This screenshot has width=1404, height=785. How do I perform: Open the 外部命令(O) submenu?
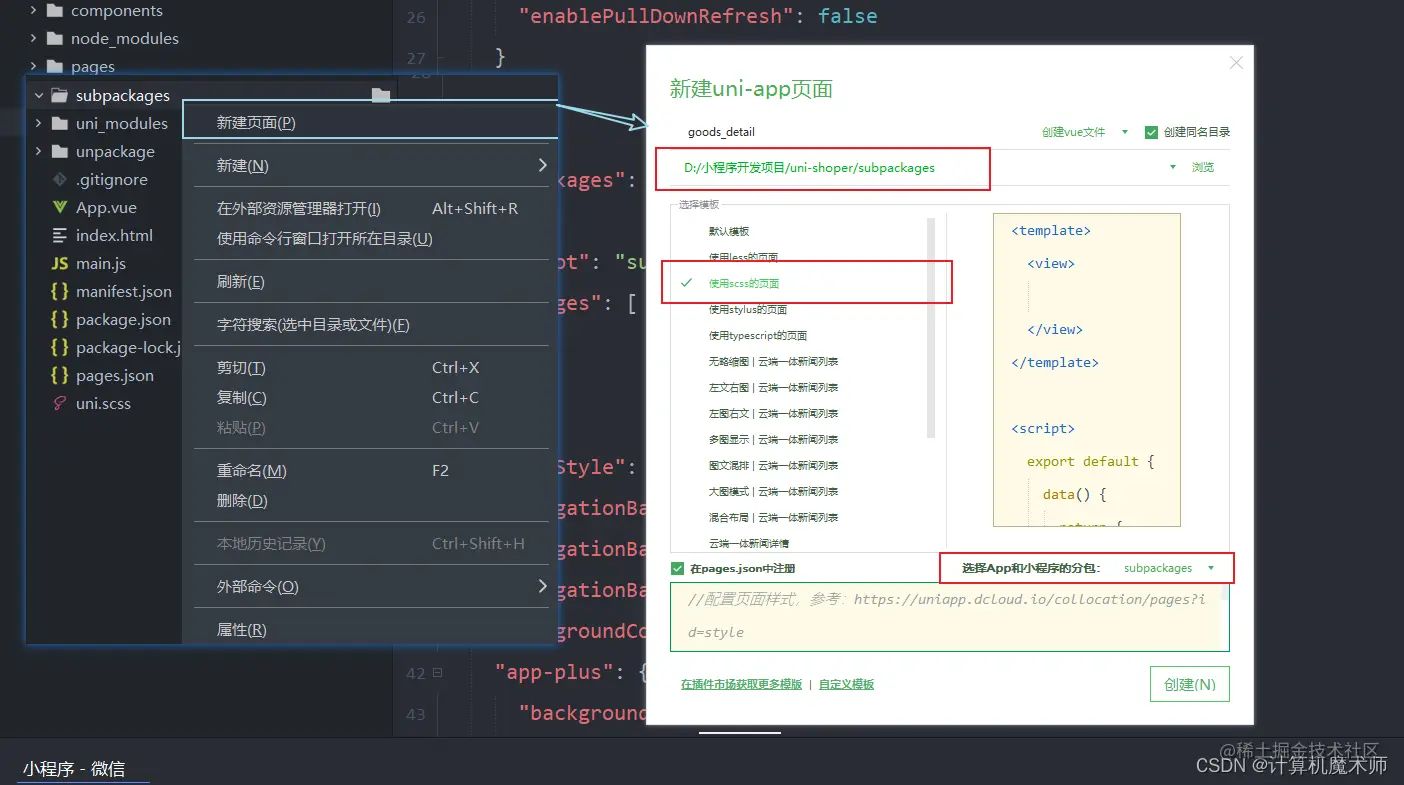click(369, 586)
